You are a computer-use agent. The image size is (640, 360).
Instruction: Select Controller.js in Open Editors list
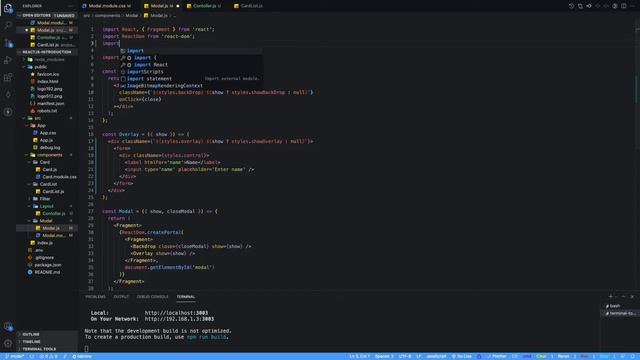[47, 37]
